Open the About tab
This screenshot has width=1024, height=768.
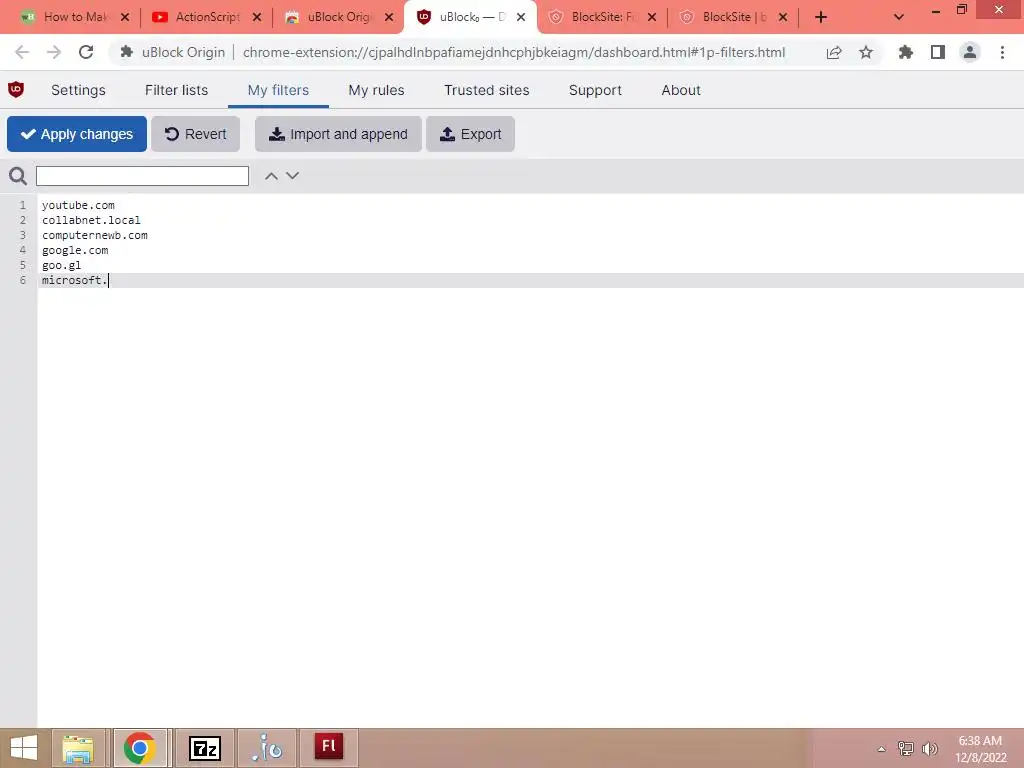[x=680, y=90]
